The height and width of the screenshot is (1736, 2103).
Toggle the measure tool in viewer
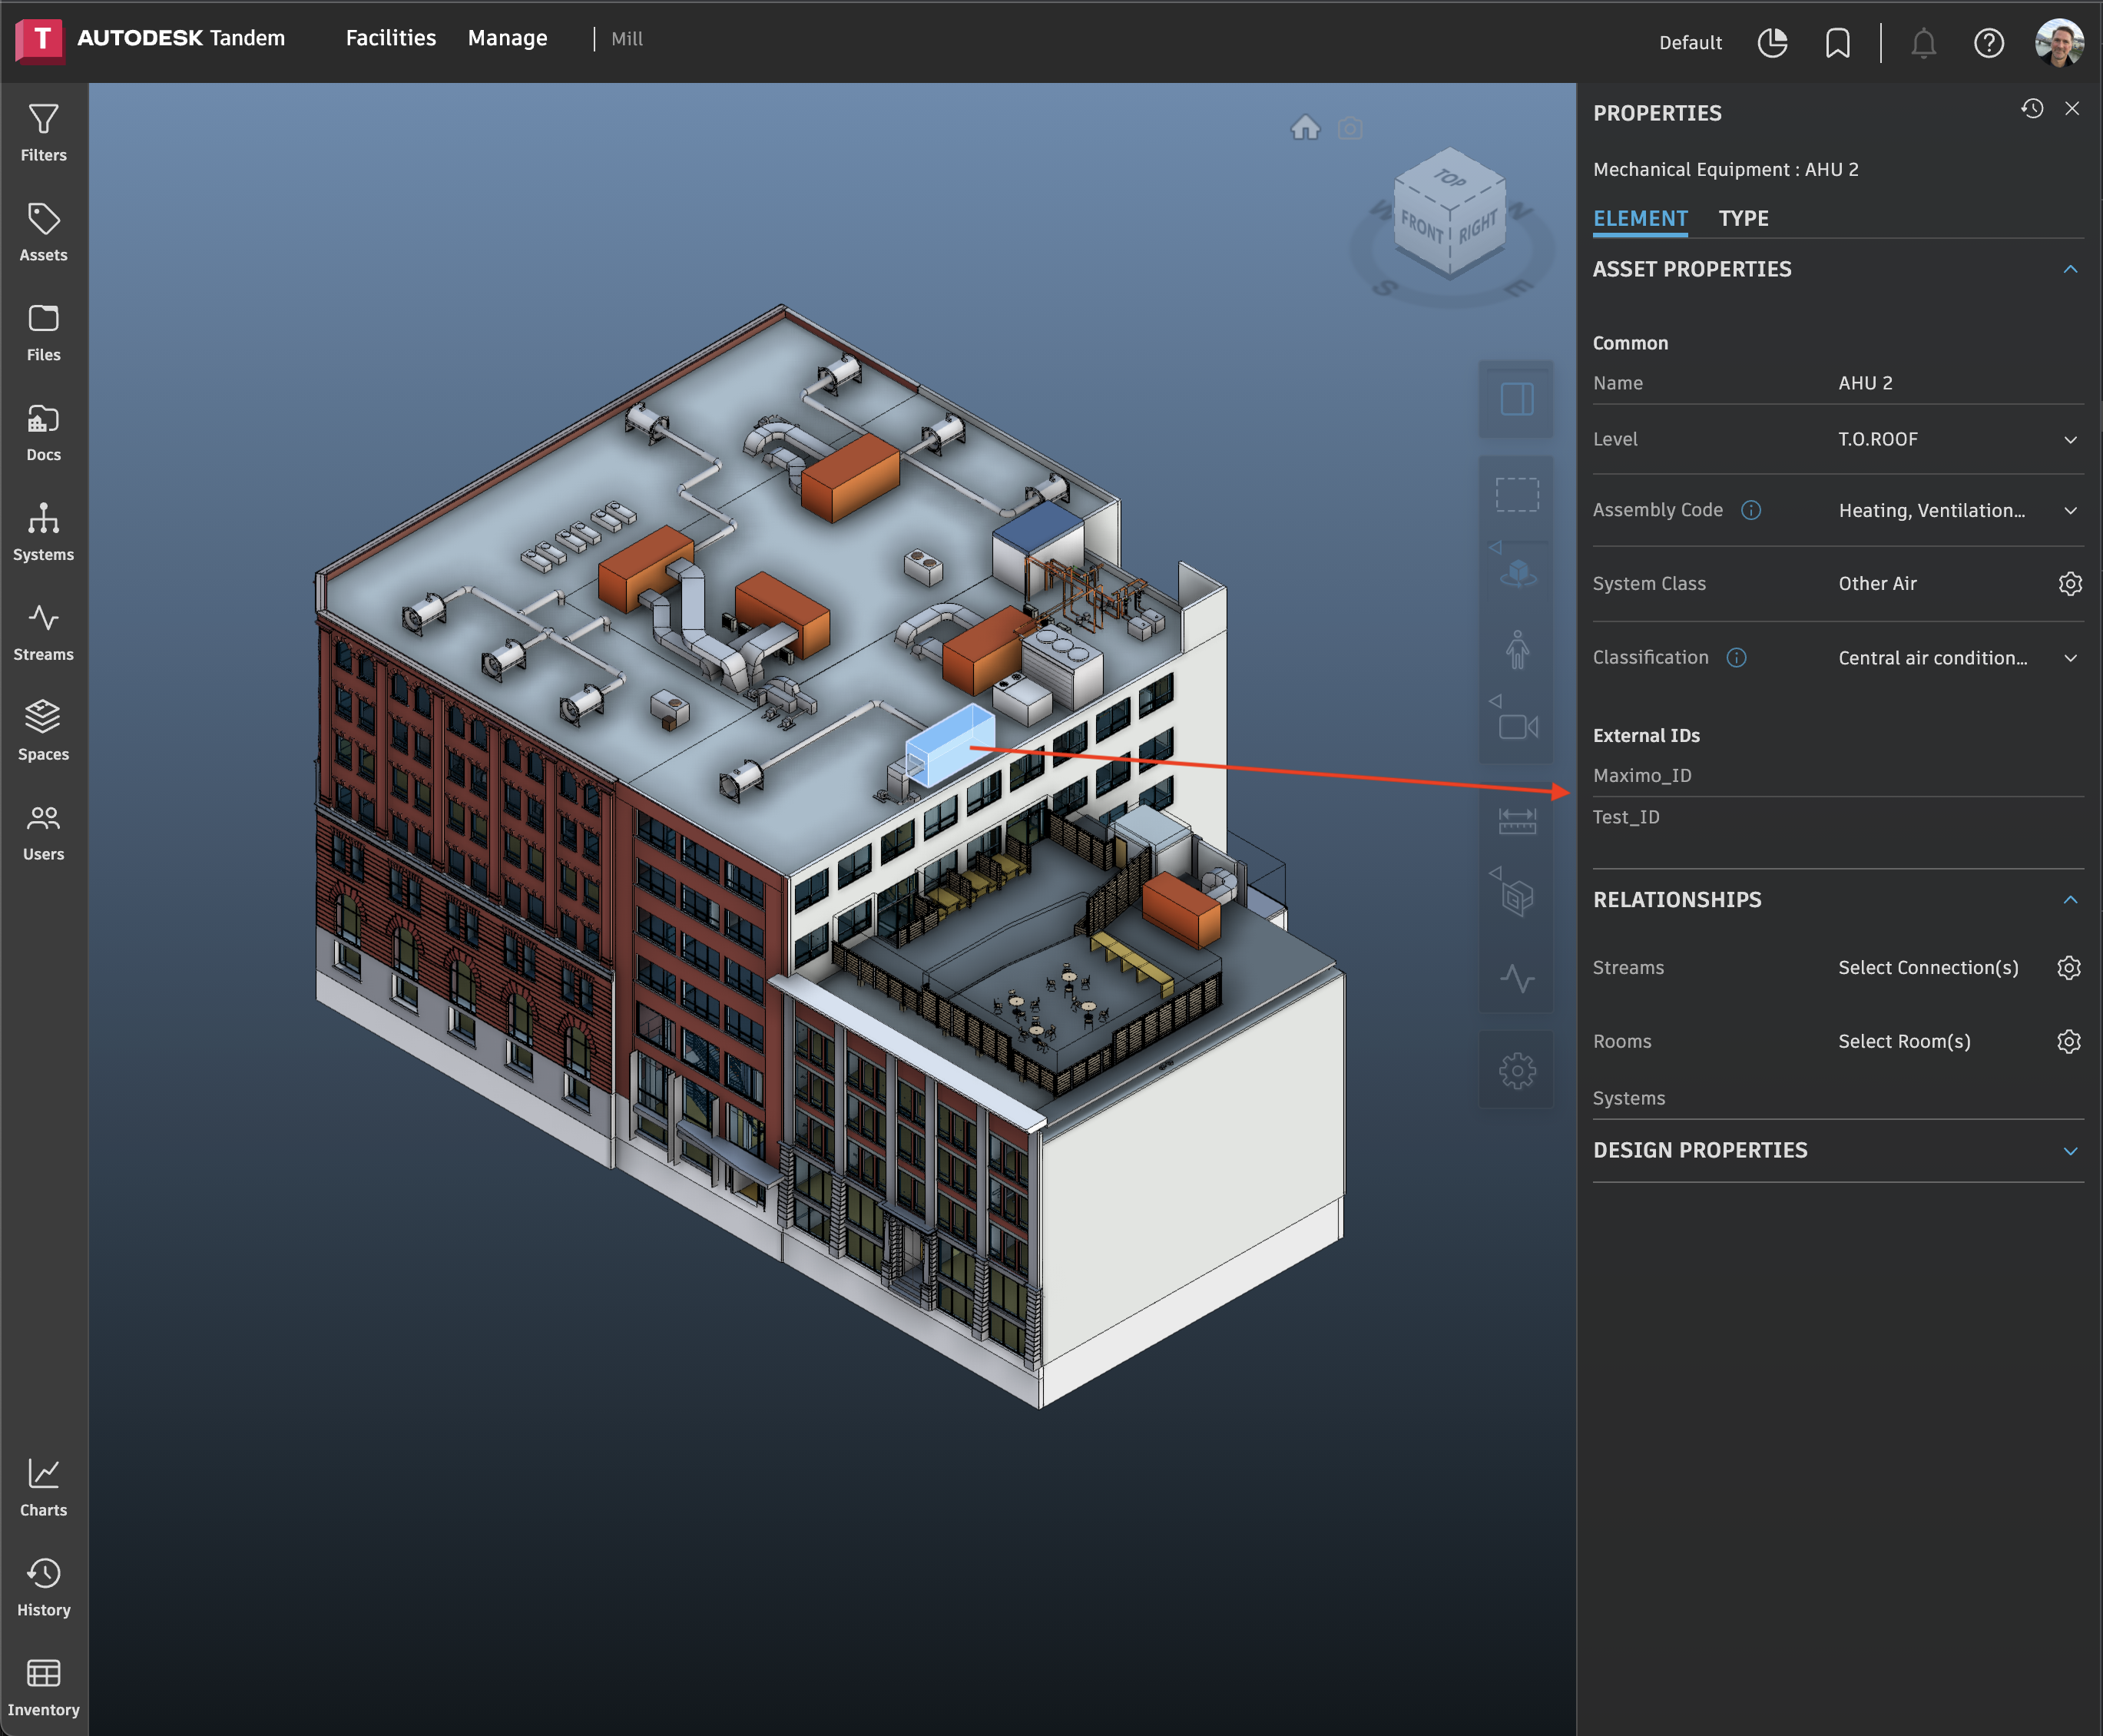(x=1516, y=822)
